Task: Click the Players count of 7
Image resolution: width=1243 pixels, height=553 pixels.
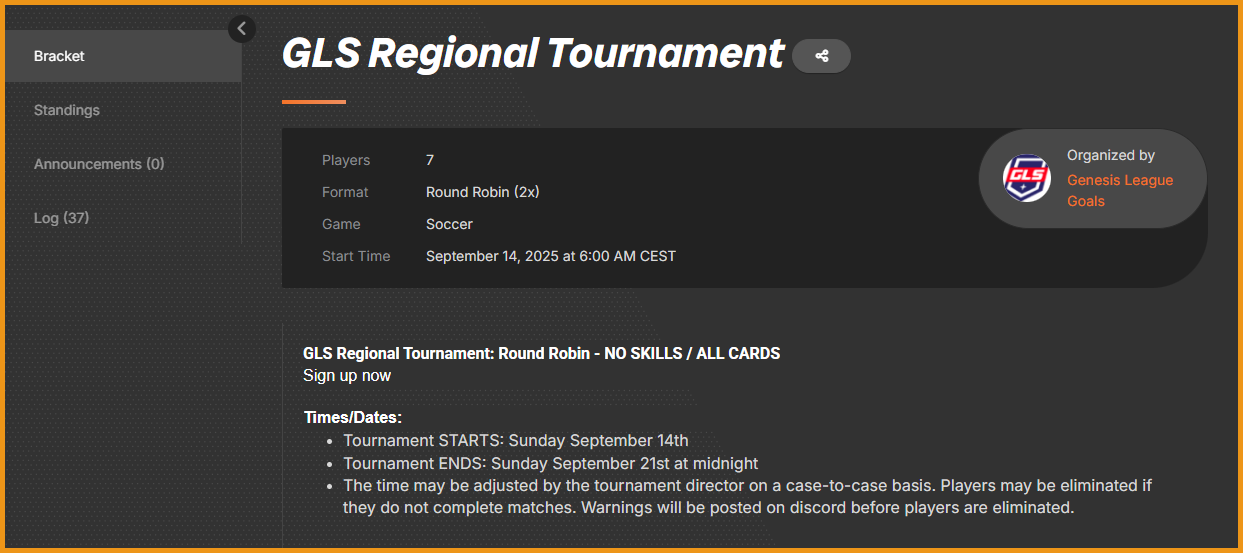Action: (x=430, y=160)
